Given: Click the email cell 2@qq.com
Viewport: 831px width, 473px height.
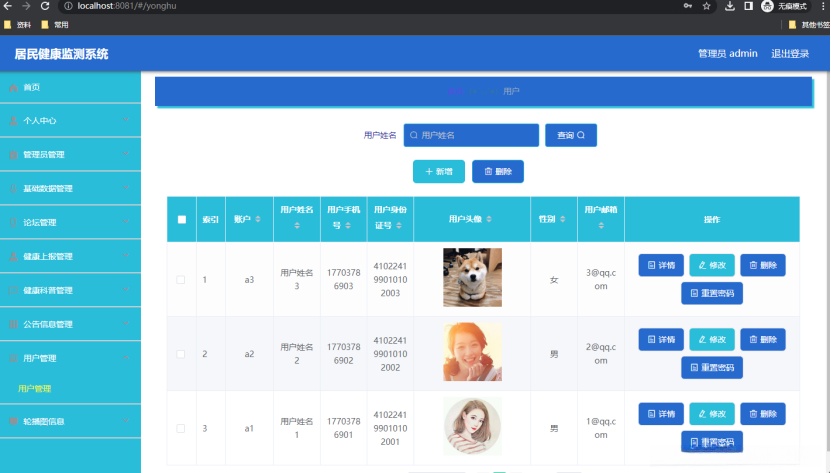Looking at the screenshot, I should tap(600, 354).
